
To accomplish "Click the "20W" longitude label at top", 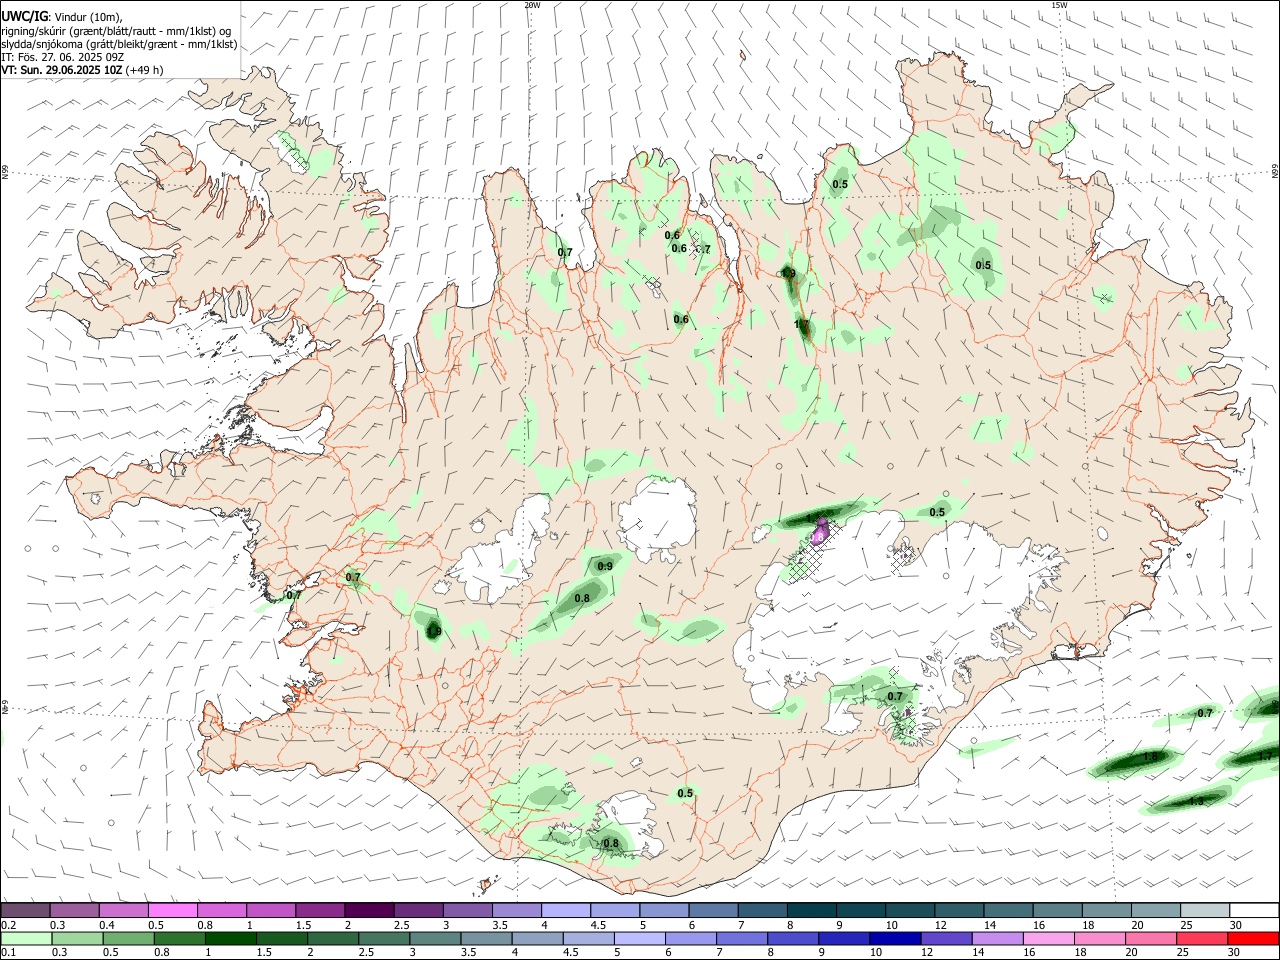I will 532,5.
